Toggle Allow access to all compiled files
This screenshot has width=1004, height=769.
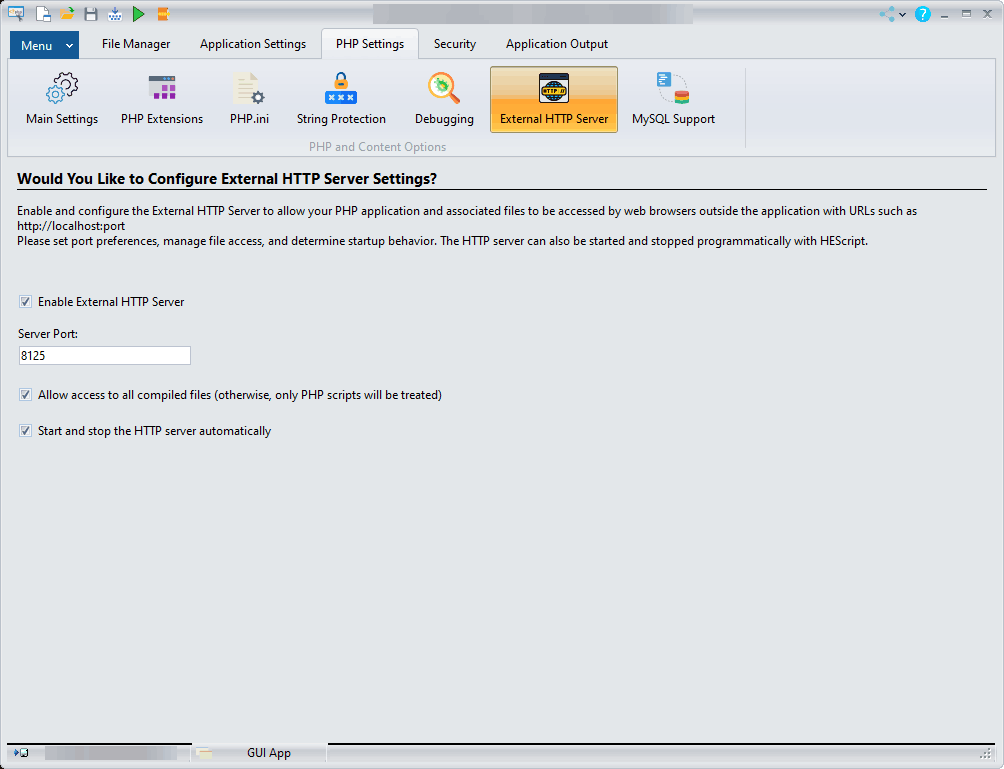point(25,395)
